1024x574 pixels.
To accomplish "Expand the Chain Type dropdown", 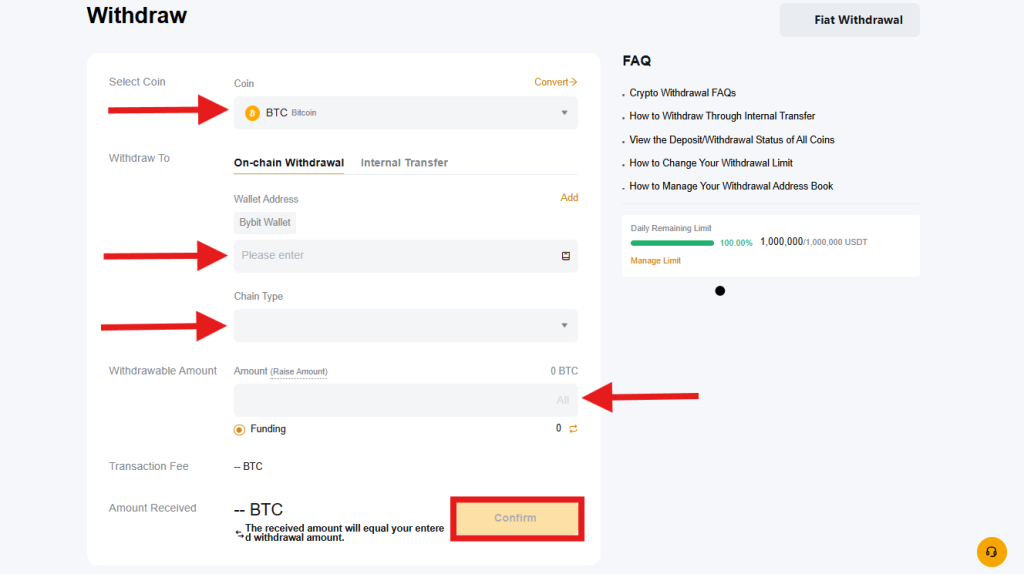I will pyautogui.click(x=406, y=325).
